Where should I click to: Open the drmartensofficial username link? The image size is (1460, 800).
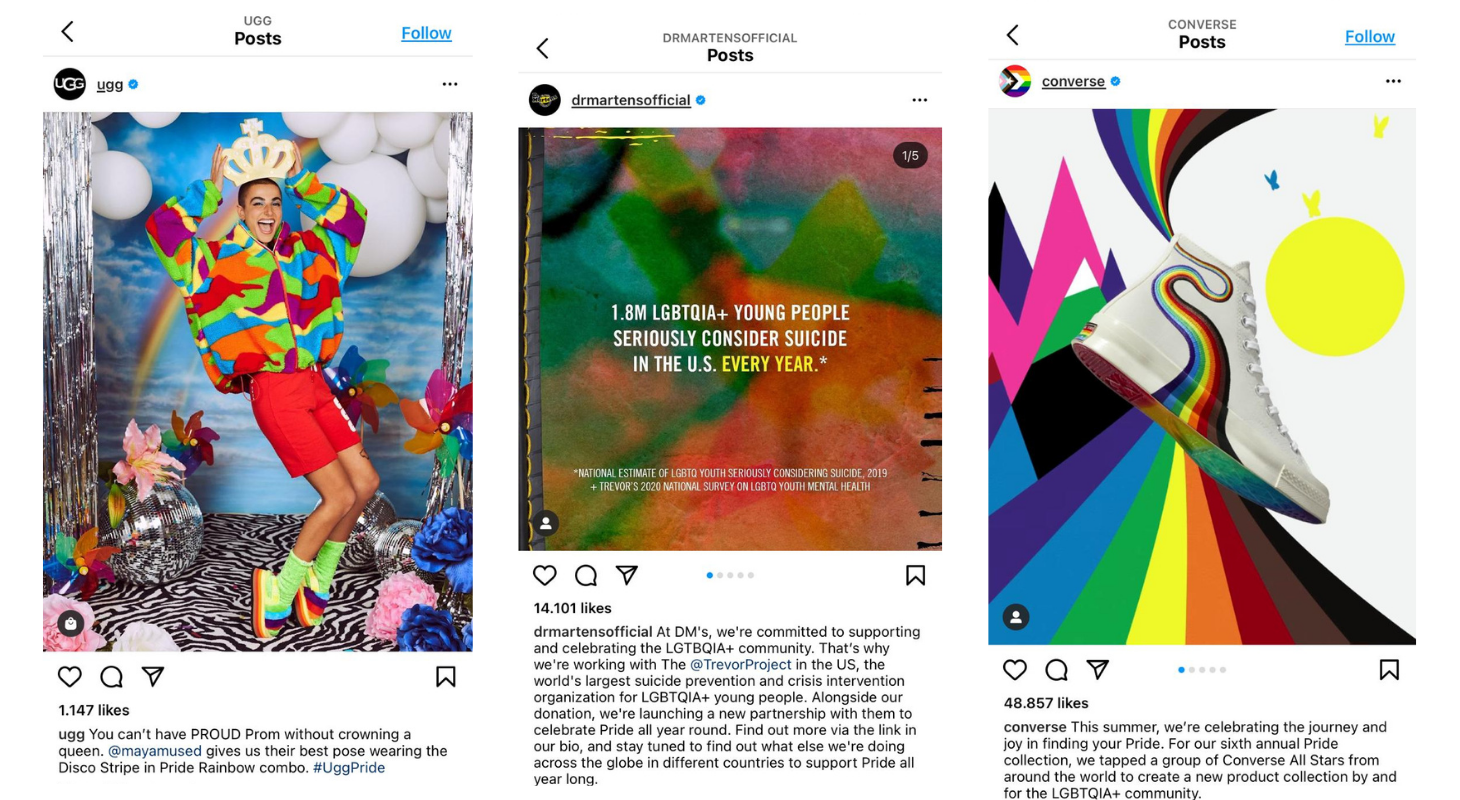[x=631, y=100]
